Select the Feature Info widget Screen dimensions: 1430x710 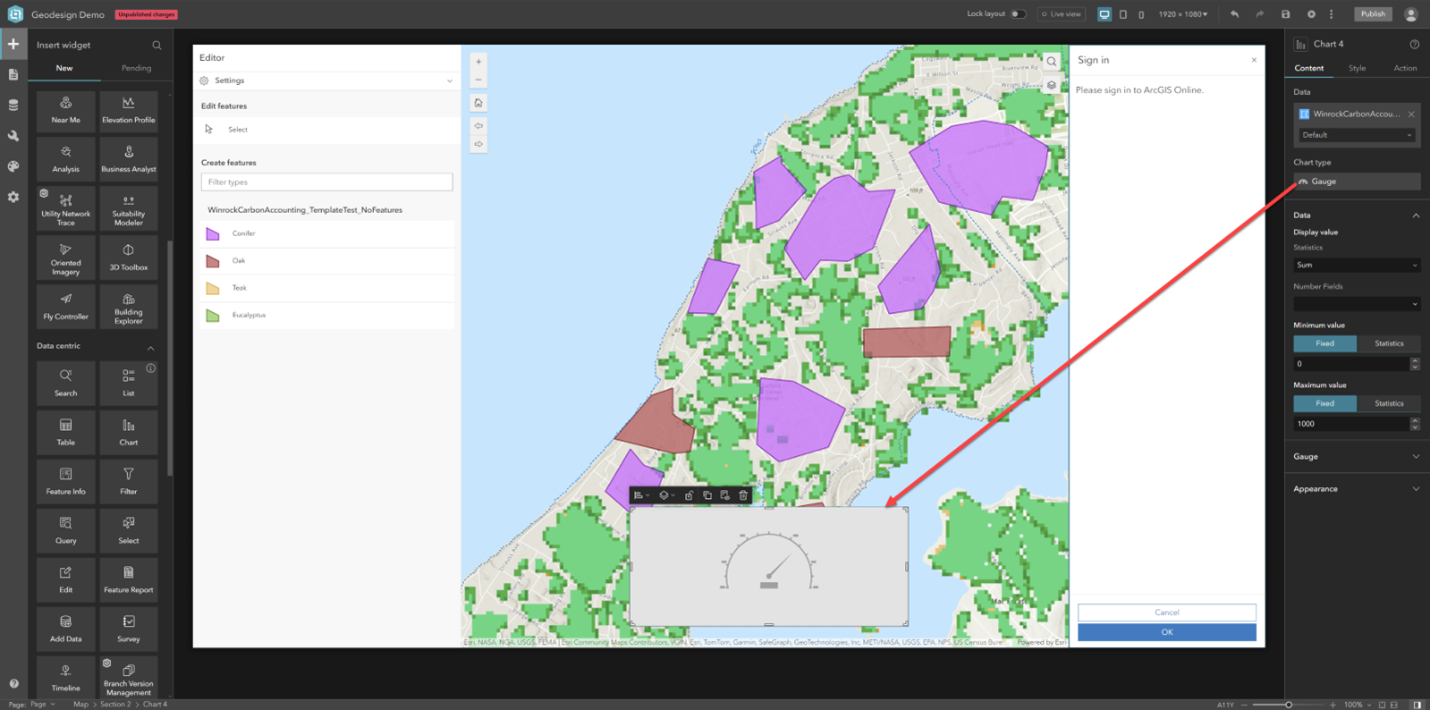click(66, 481)
